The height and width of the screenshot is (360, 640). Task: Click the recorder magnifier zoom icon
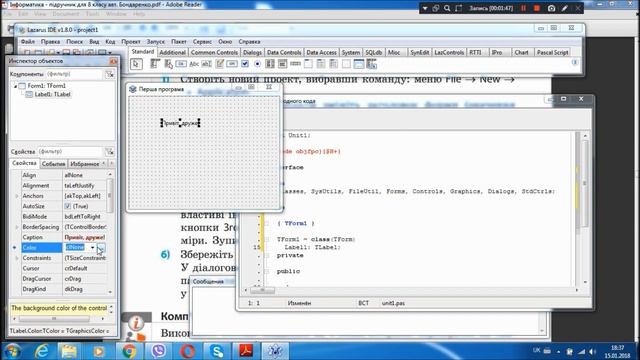coord(447,8)
